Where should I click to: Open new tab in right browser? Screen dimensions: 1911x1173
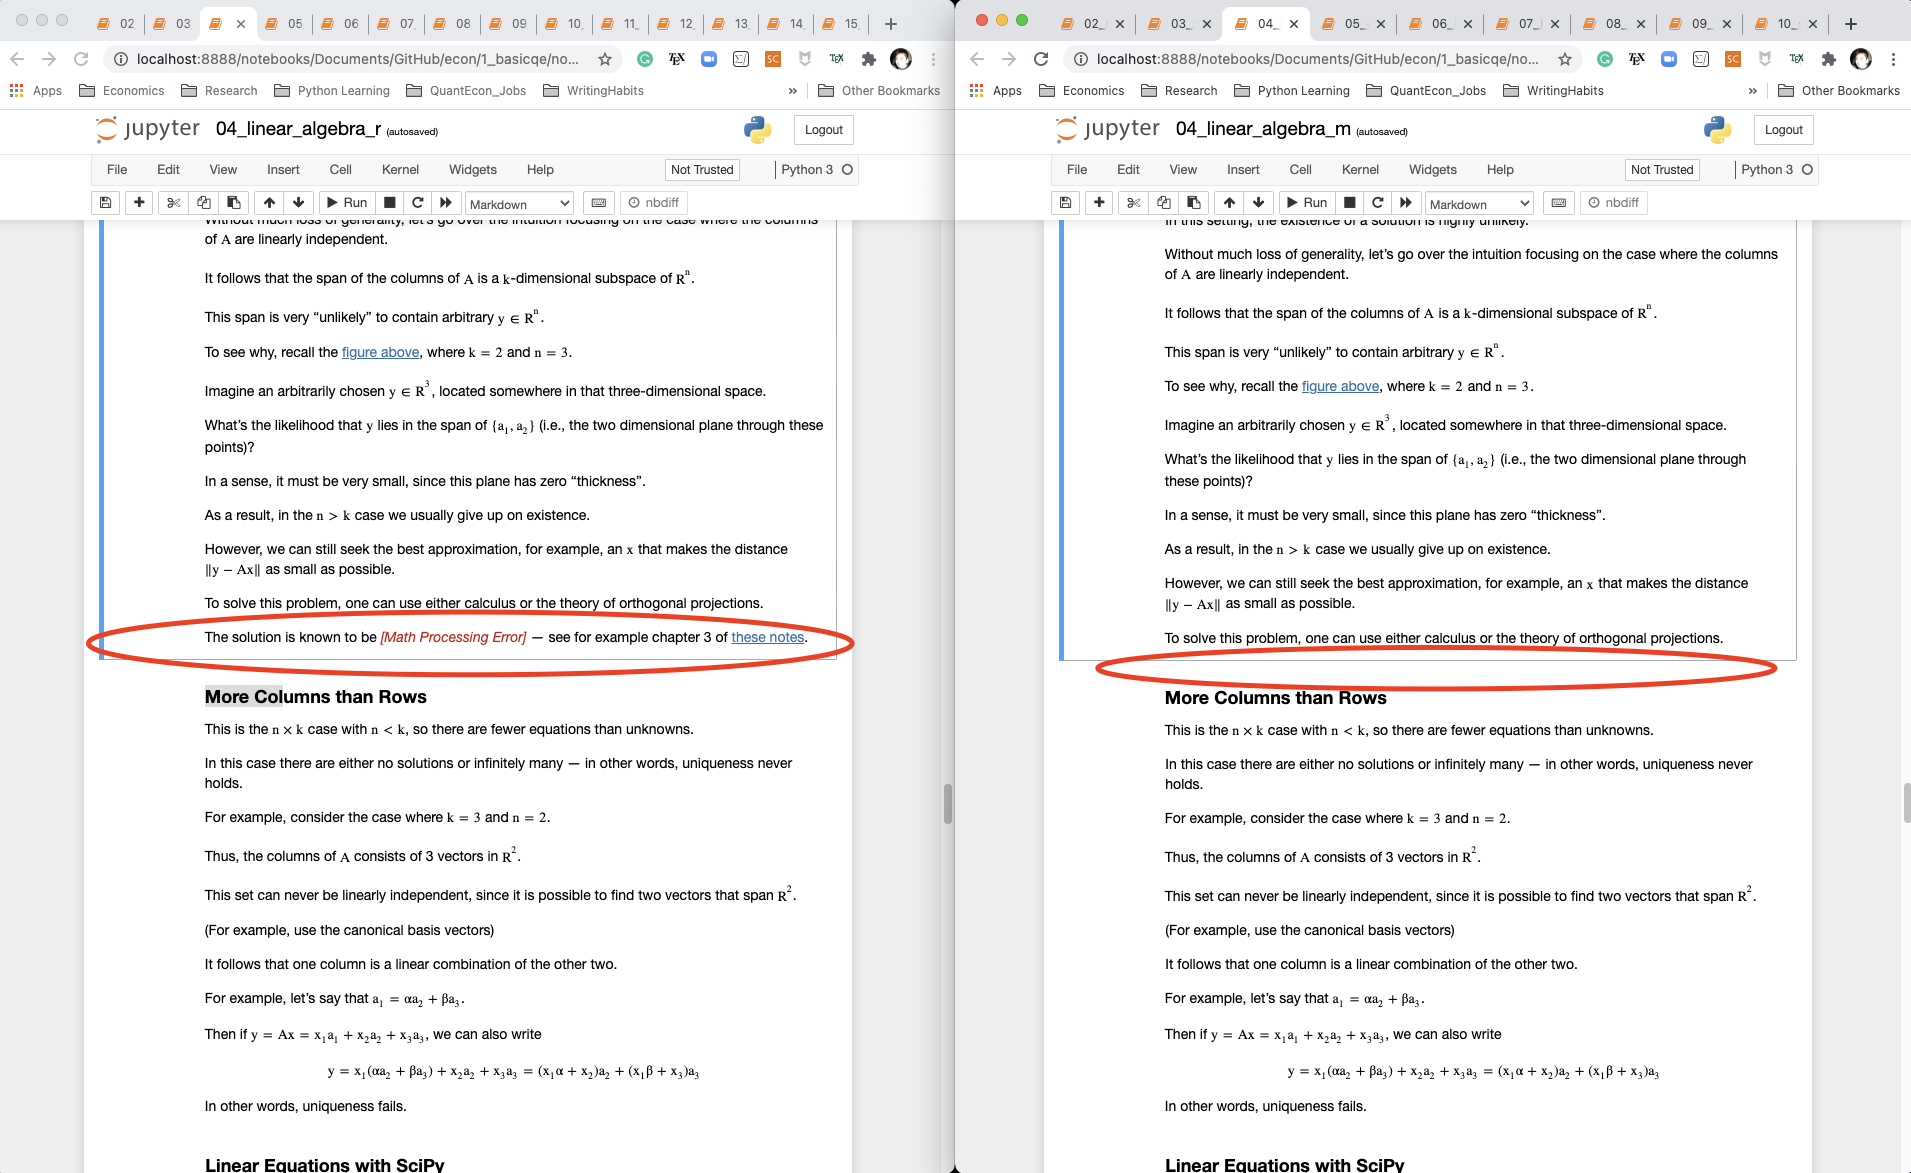pos(1851,24)
